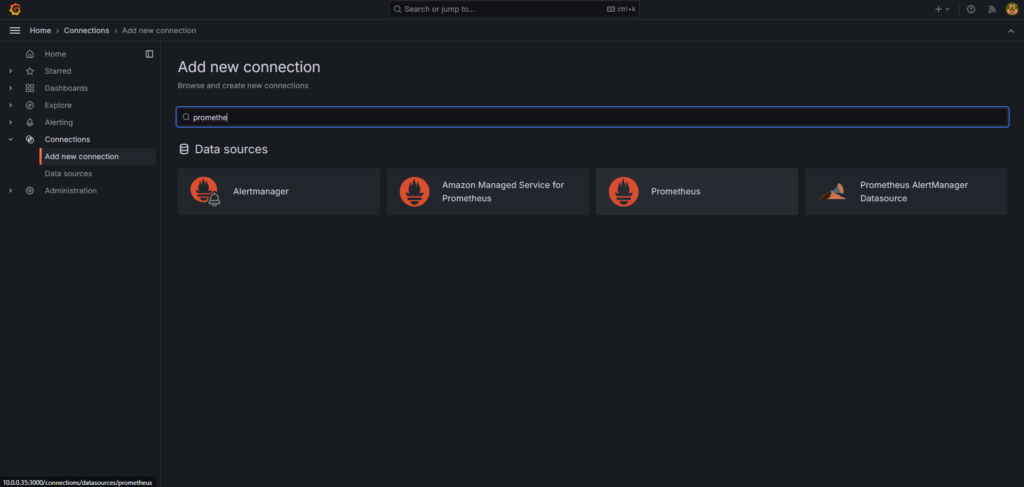
Task: Open Home in the sidebar
Action: point(55,54)
